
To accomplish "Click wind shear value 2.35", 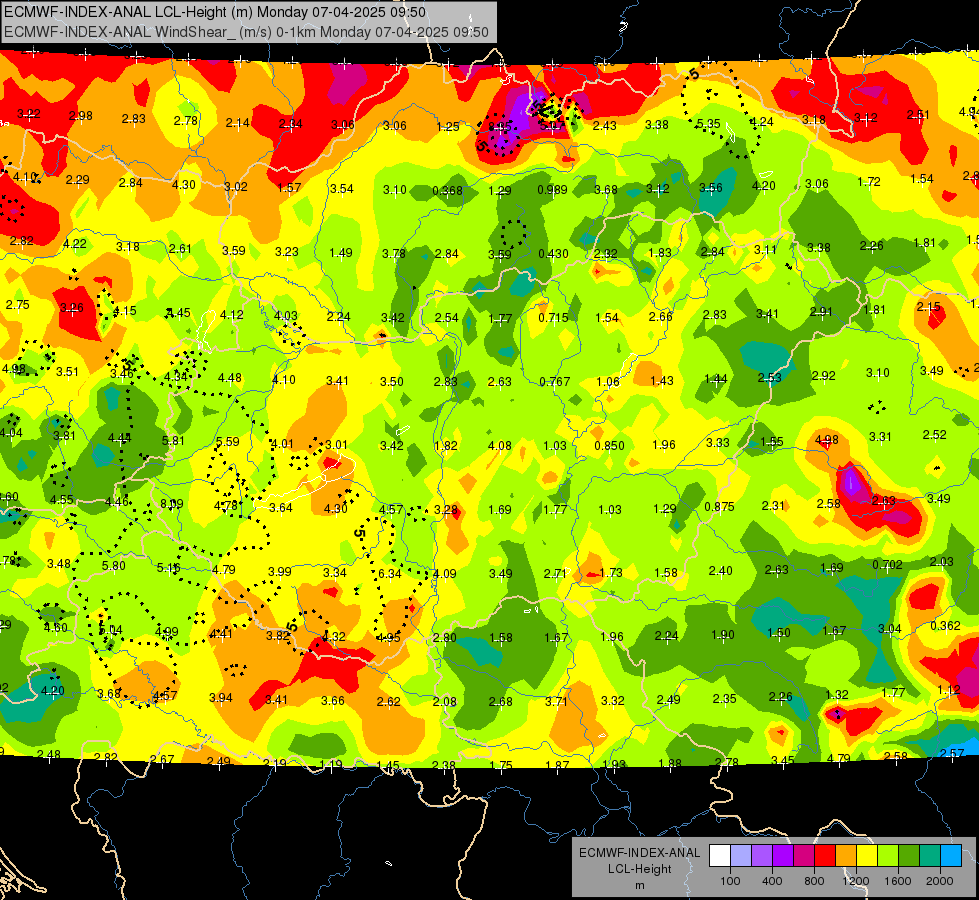I will 725,699.
